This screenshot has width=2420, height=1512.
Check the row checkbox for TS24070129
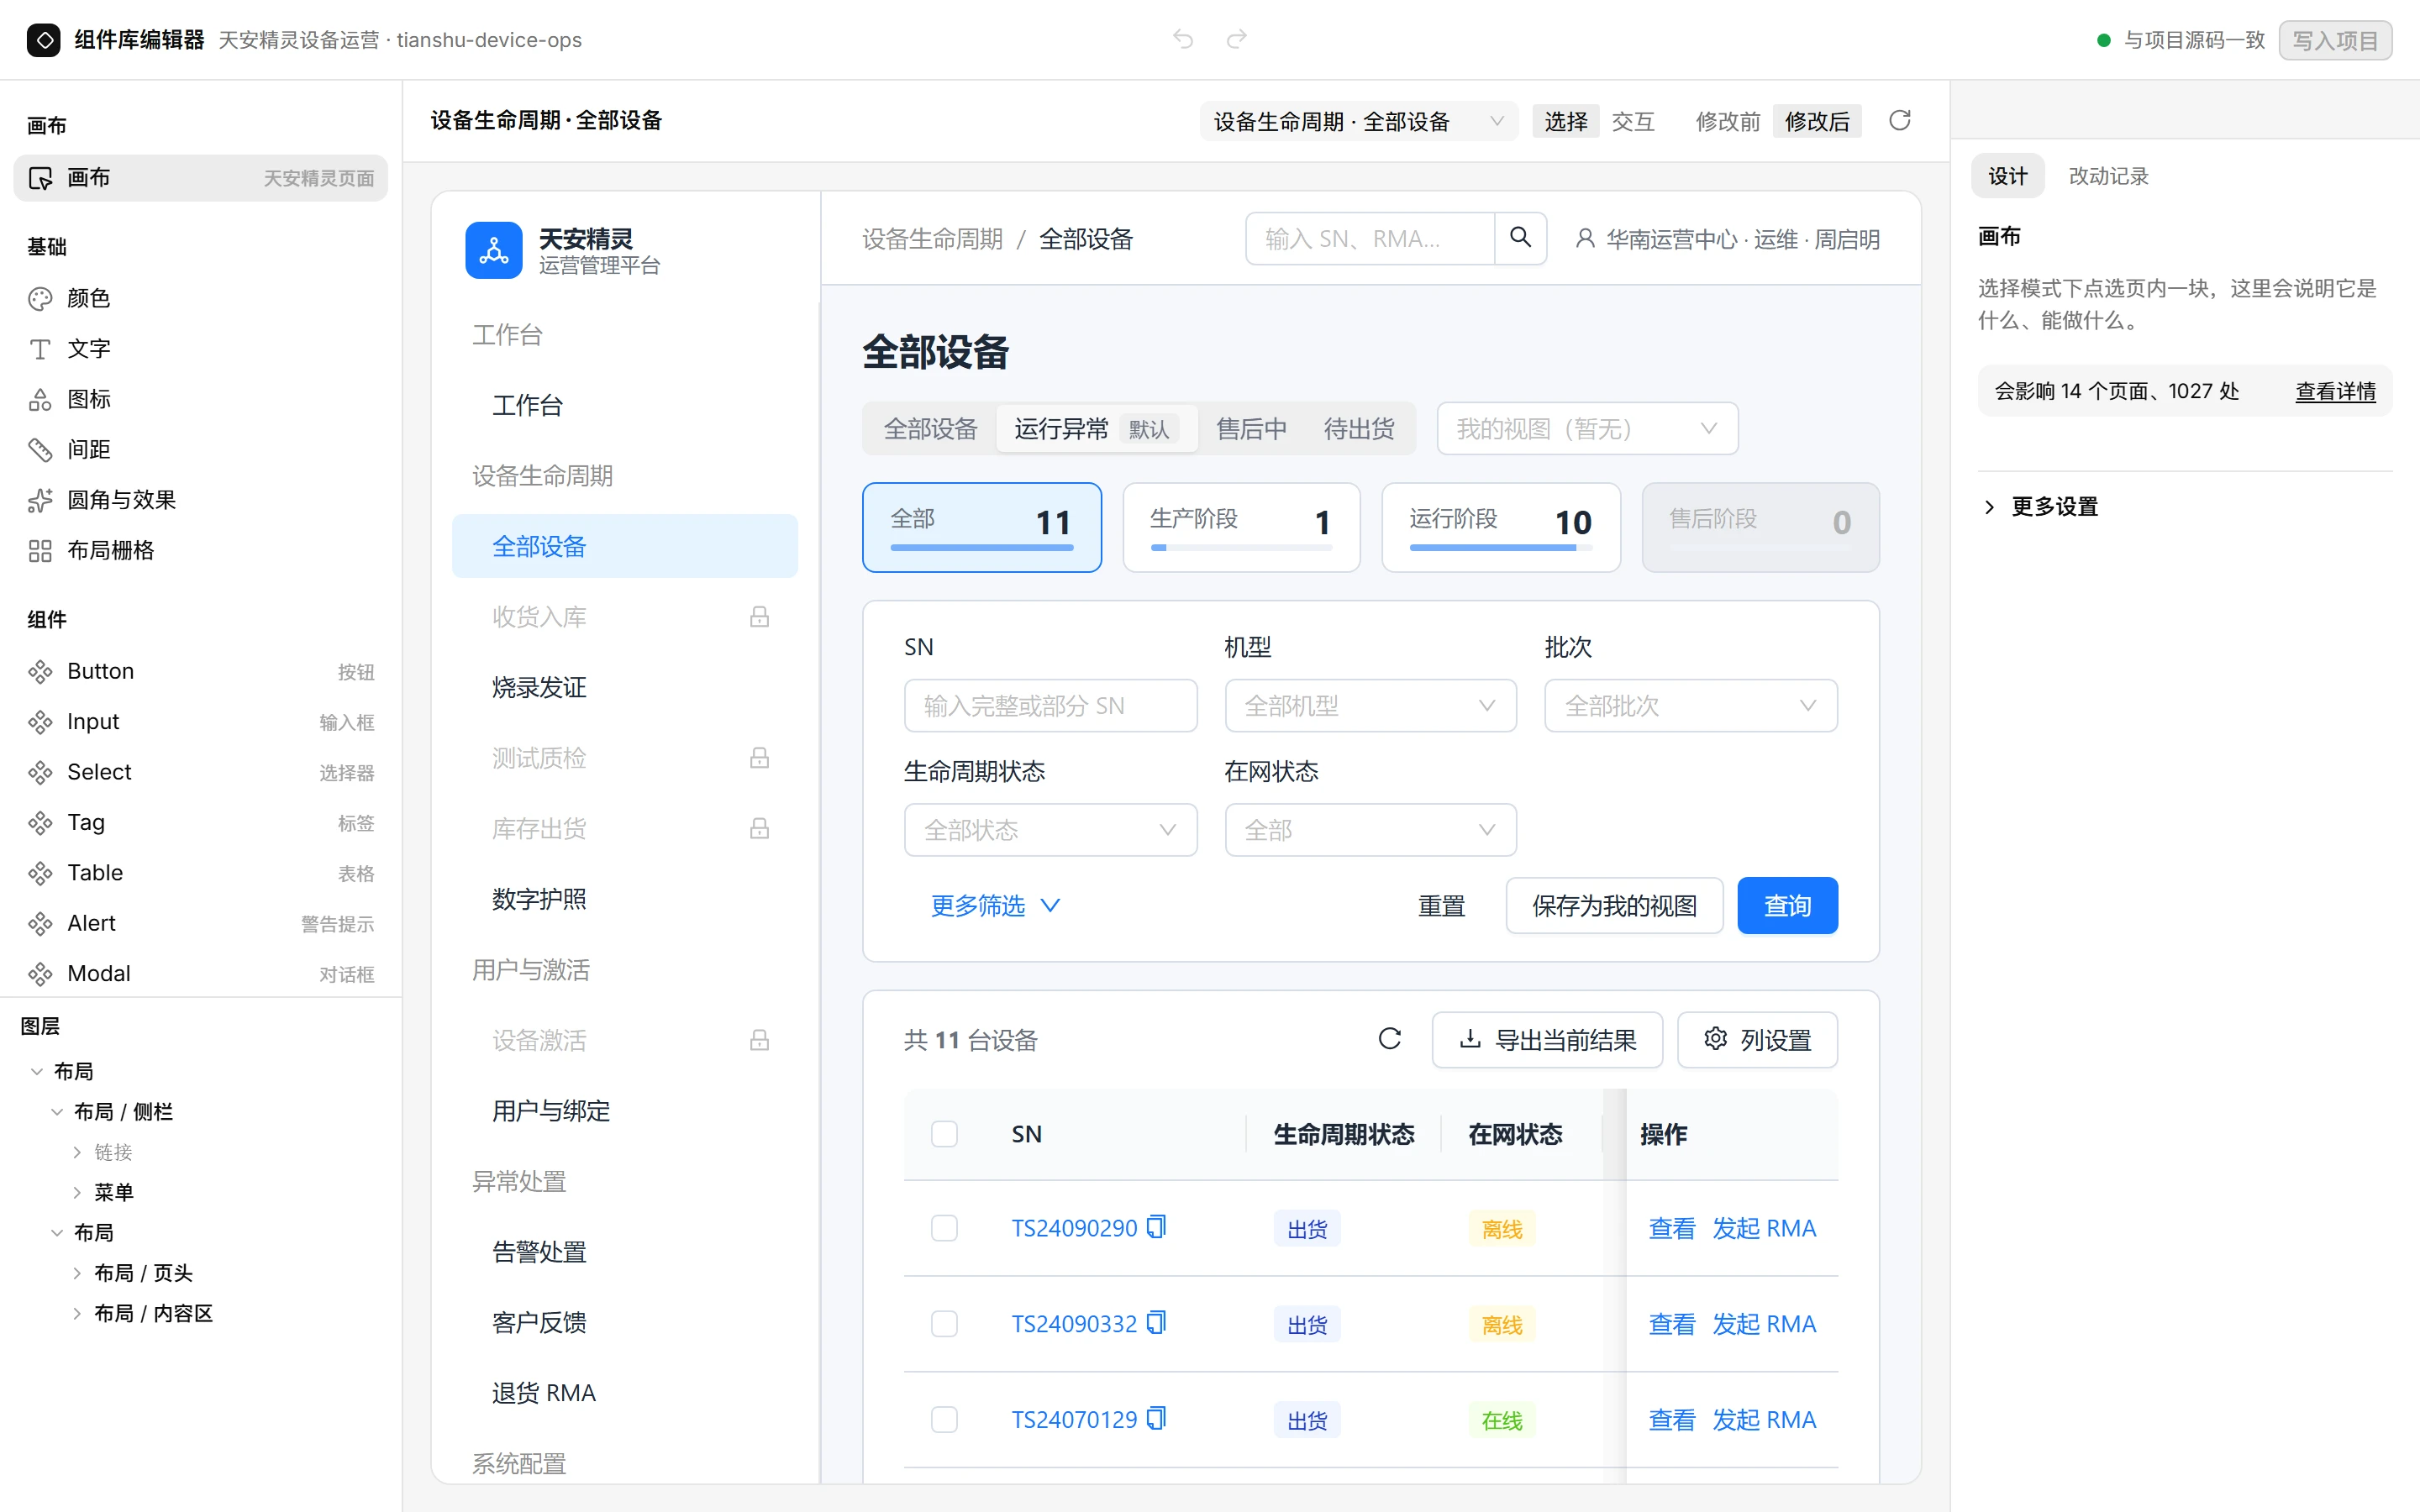(x=944, y=1420)
